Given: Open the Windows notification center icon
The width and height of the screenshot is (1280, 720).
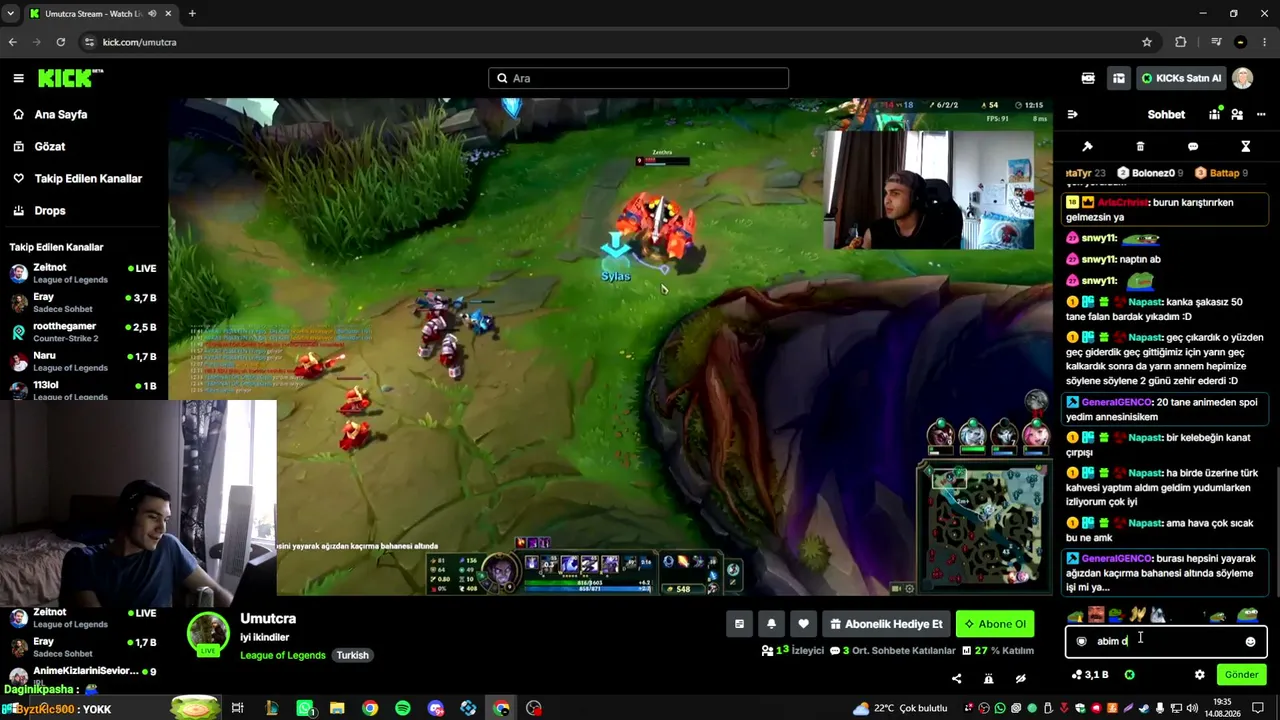Looking at the screenshot, I should 1258,708.
